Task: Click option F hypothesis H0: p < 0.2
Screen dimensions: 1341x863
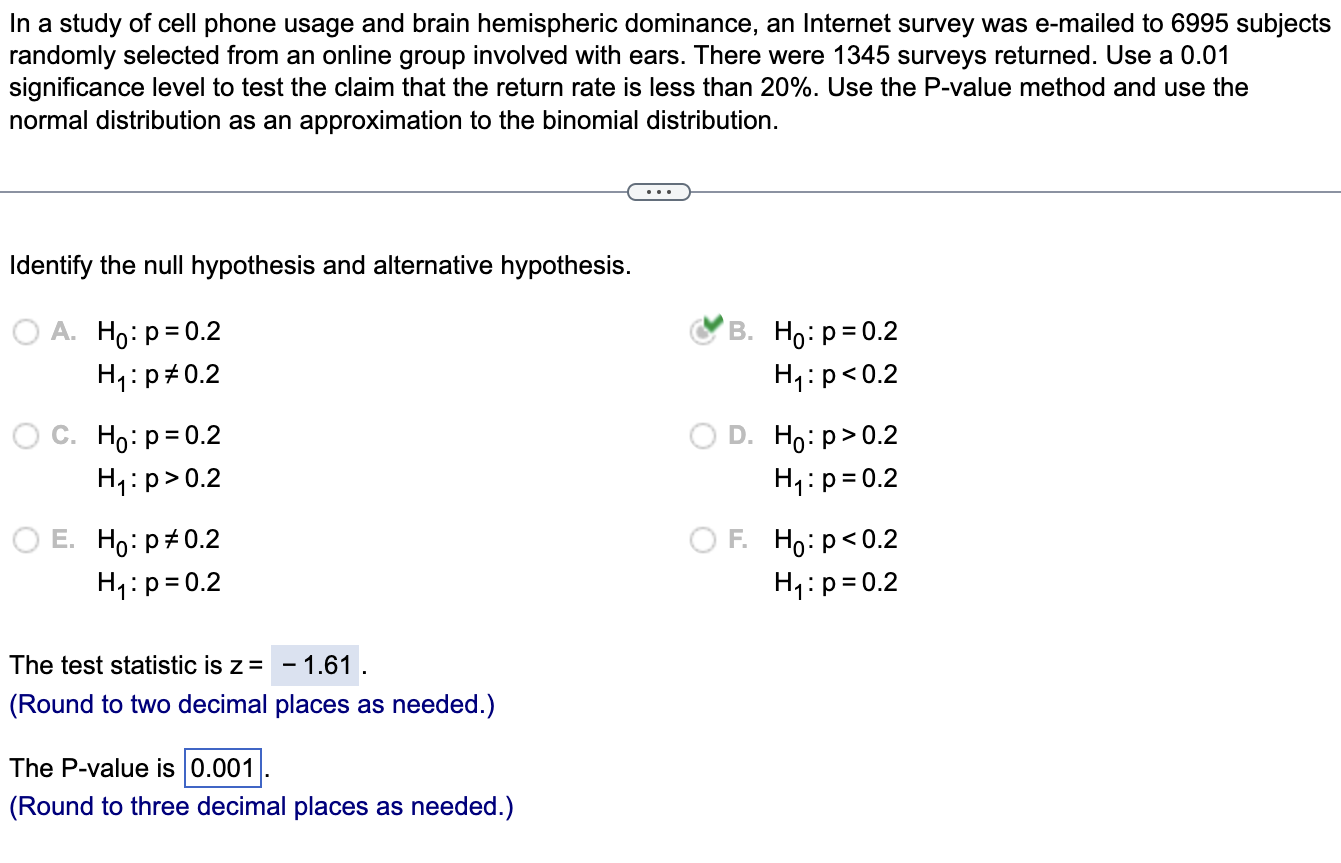Action: click(833, 539)
